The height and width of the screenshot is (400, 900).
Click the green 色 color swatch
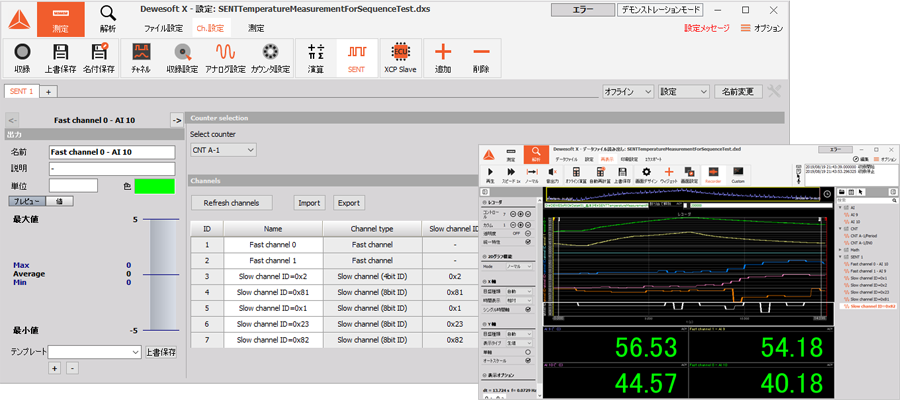click(154, 186)
